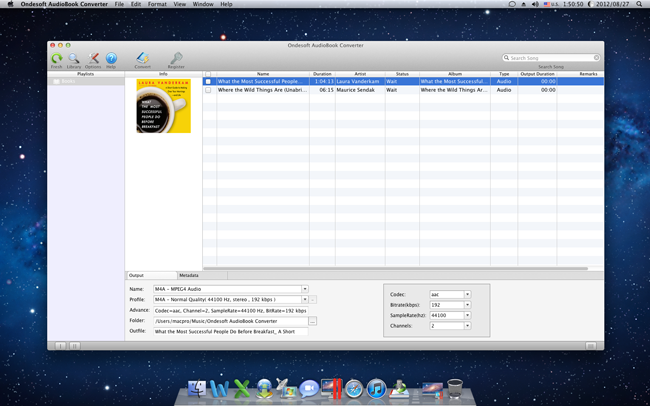The height and width of the screenshot is (406, 650).
Task: Launch Safari from the dock
Action: click(354, 389)
